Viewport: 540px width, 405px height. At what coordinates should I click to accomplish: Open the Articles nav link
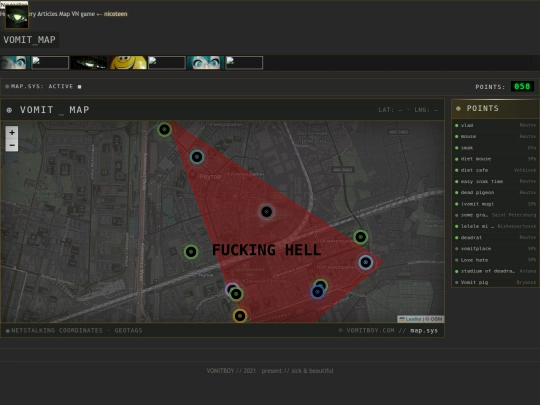[48, 14]
